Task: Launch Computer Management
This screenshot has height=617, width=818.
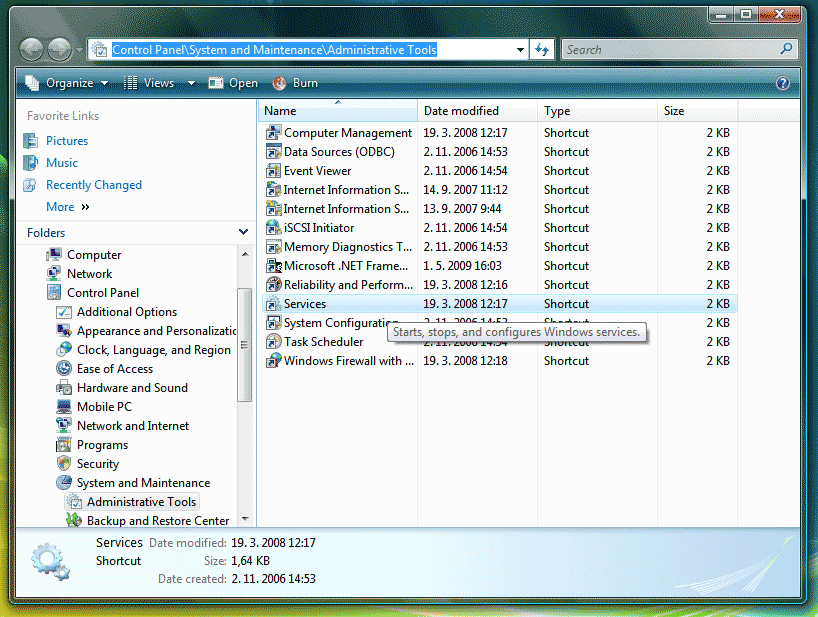Action: point(345,132)
